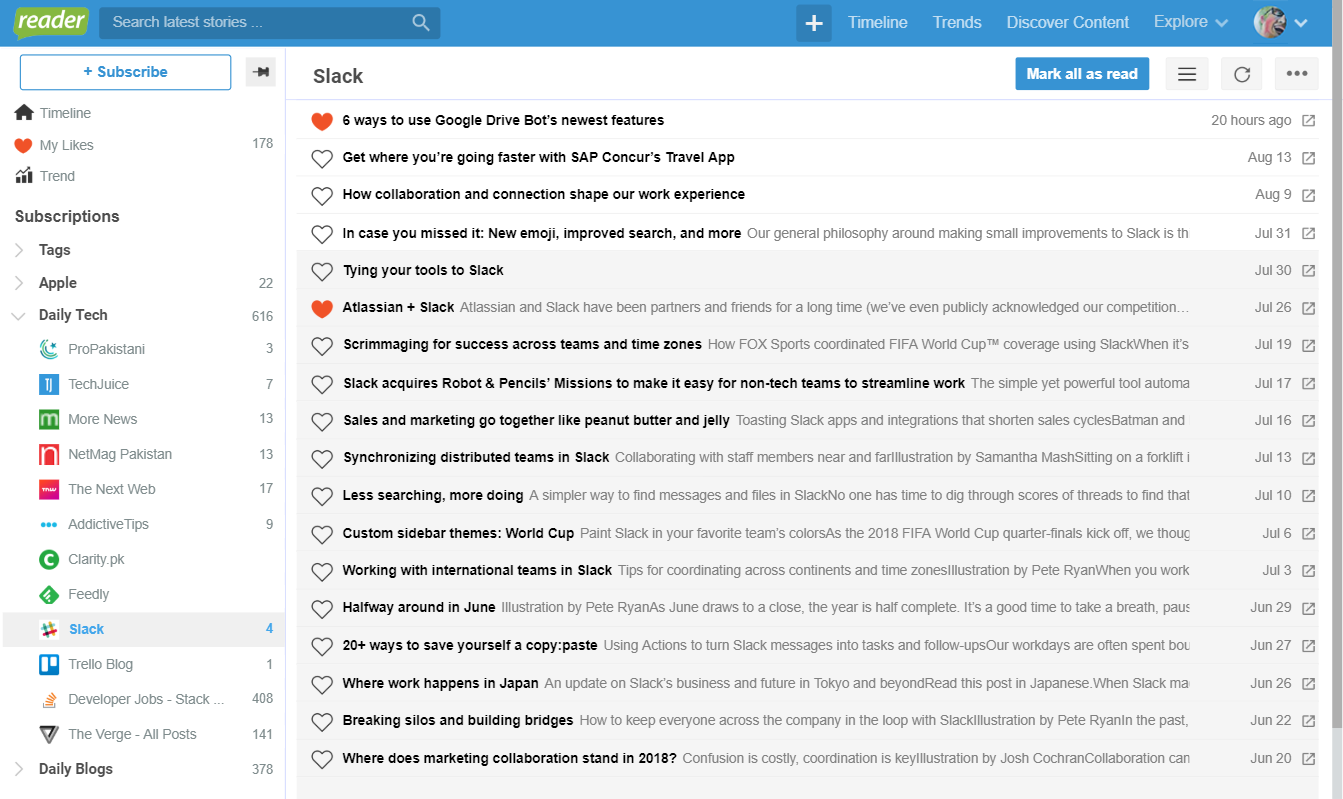The height and width of the screenshot is (799, 1343).
Task: Mark all as read
Action: 1082,74
